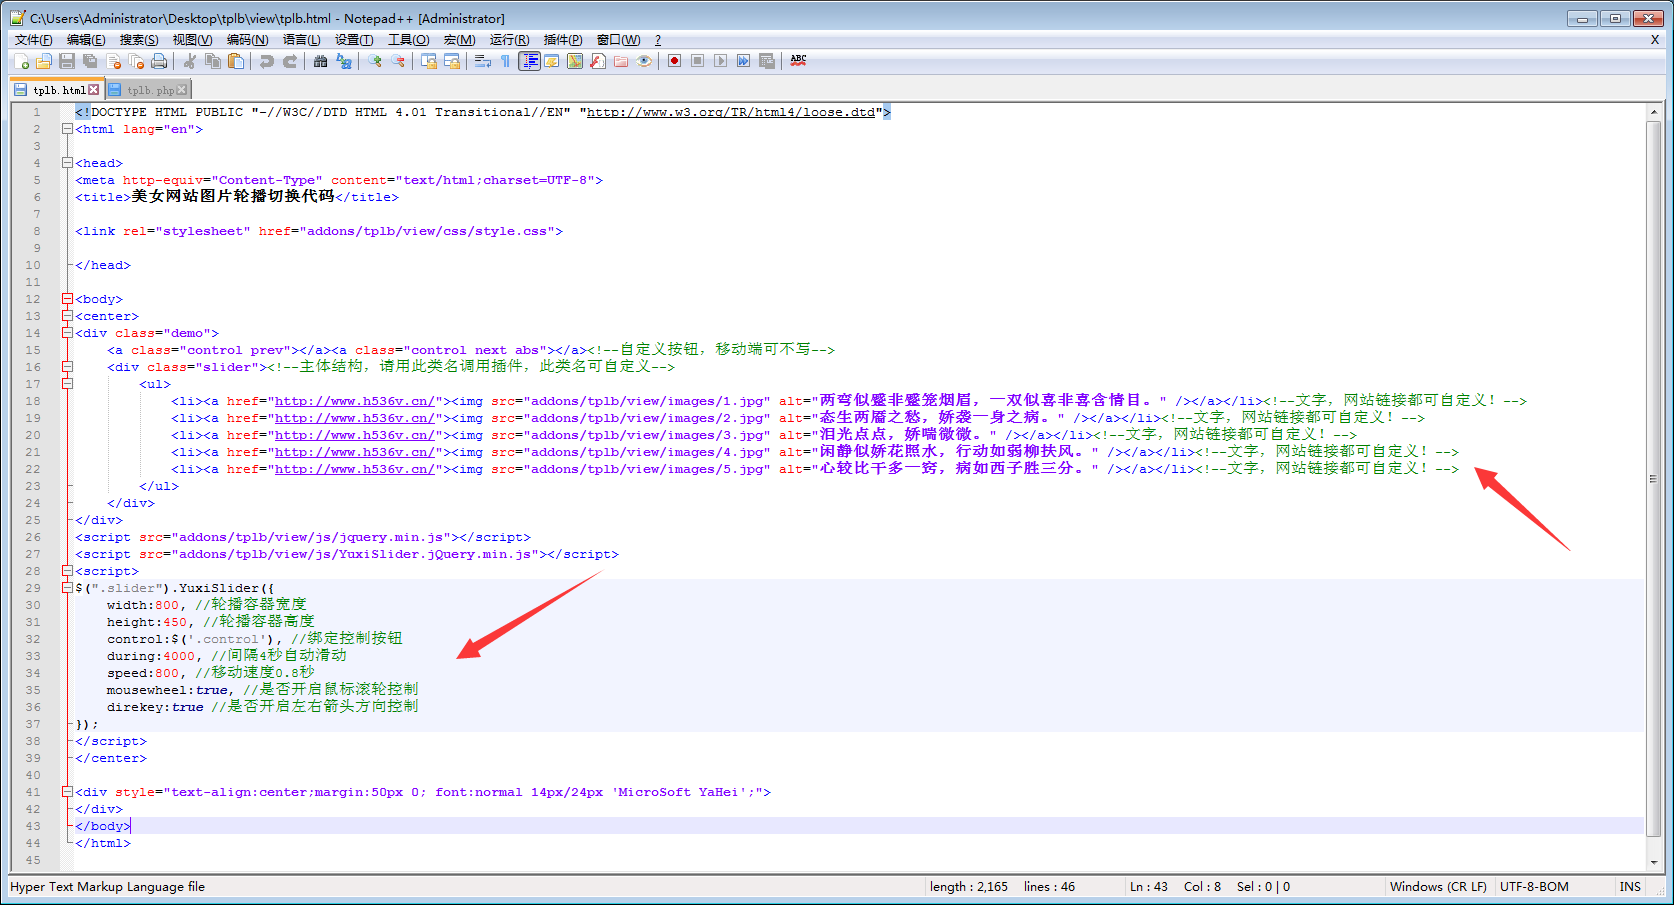Click the ABC spell check toolbar icon
Screen dimensions: 1674x905
click(798, 61)
